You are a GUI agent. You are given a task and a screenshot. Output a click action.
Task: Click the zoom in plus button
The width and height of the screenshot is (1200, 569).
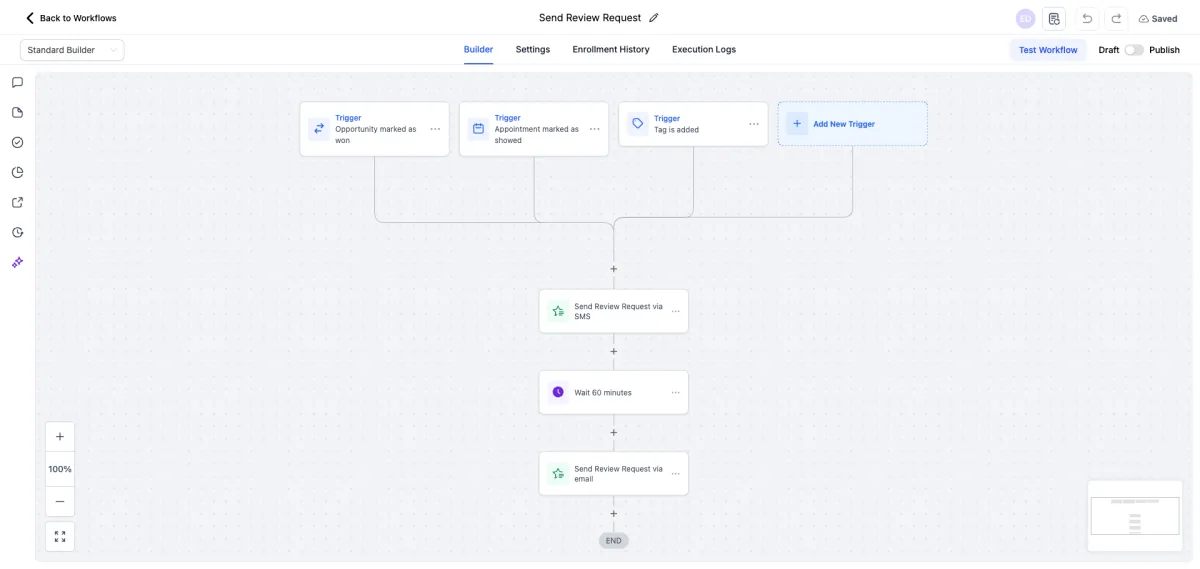[60, 437]
